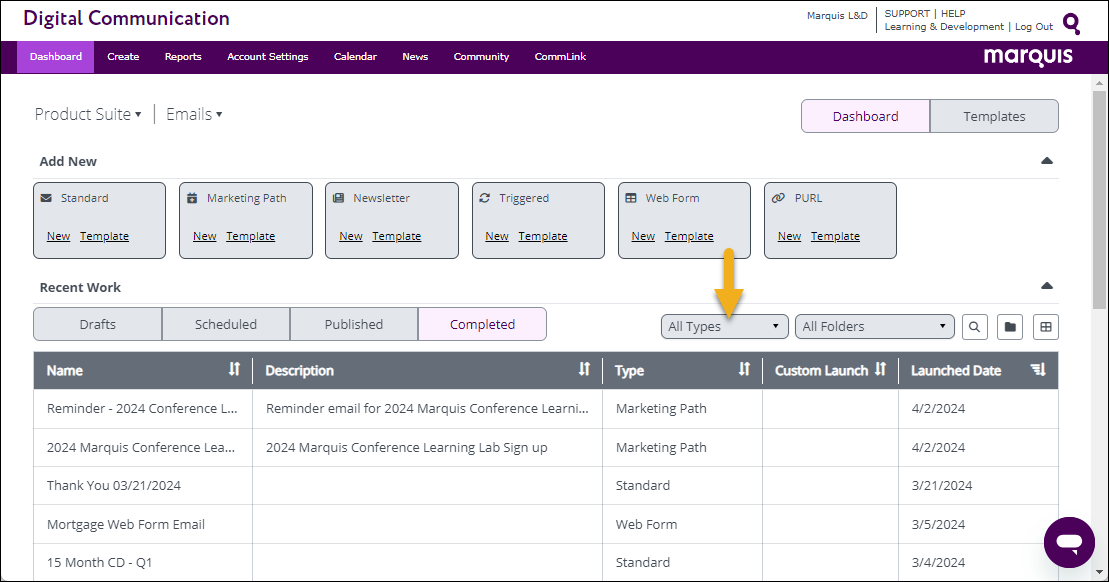Viewport: 1109px width, 582px height.
Task: Sort by Type column arrows
Action: coord(744,369)
